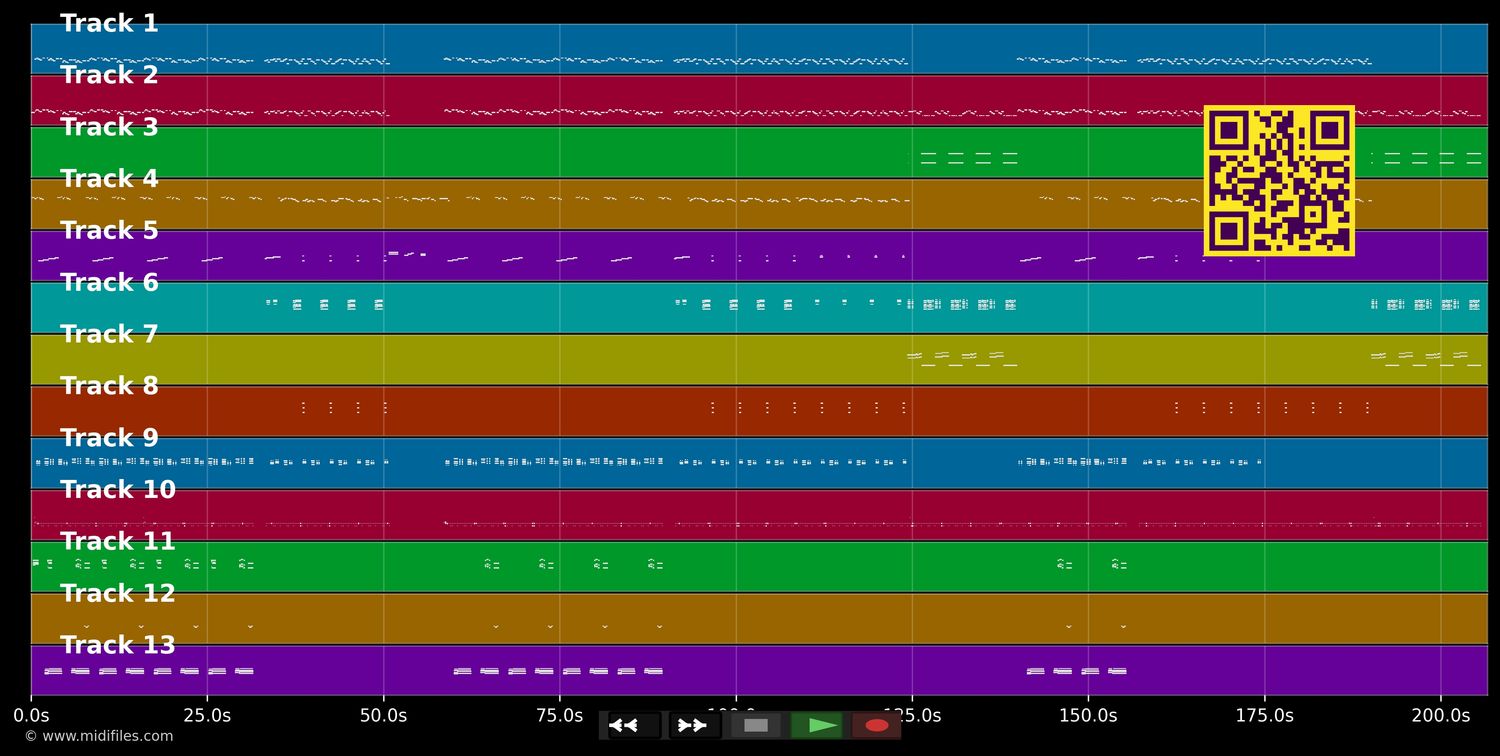Viewport: 1500px width, 756px height.
Task: Select the Track 5 label
Action: tap(109, 231)
